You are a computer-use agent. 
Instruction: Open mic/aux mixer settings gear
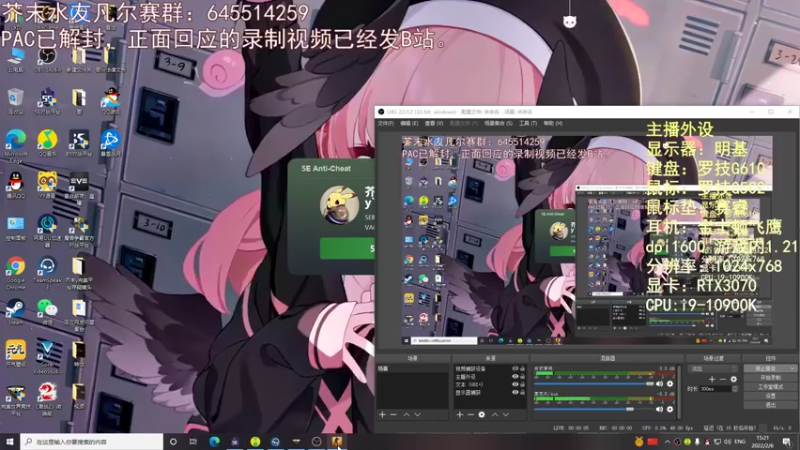coord(670,409)
